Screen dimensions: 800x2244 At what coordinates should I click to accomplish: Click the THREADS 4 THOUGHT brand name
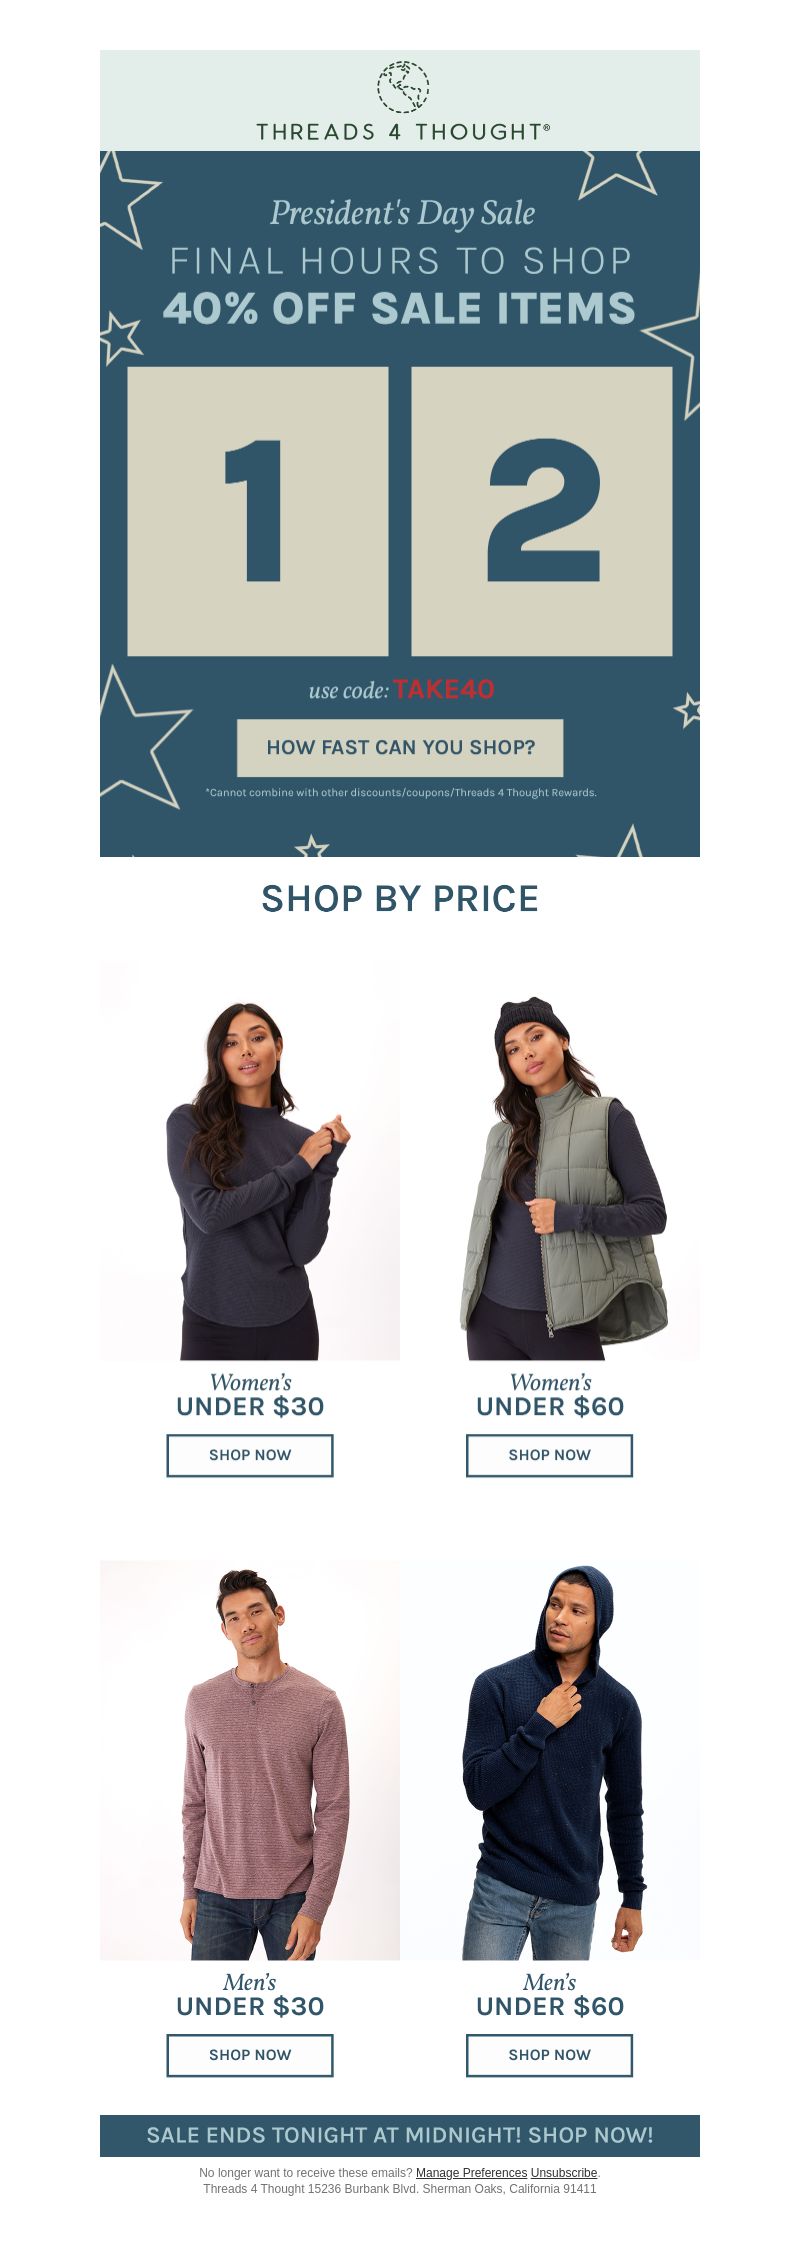[x=403, y=132]
